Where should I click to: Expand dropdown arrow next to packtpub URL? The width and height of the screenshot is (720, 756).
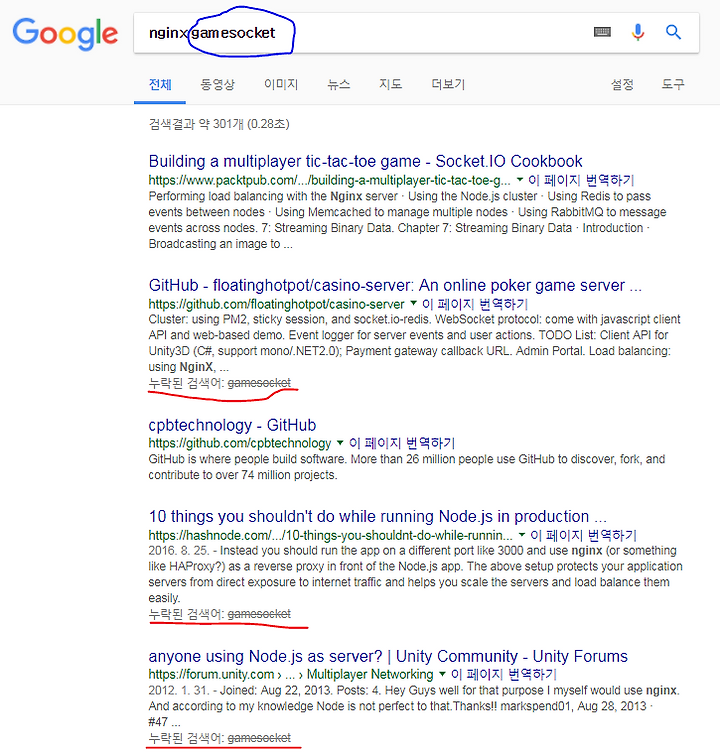click(x=520, y=180)
